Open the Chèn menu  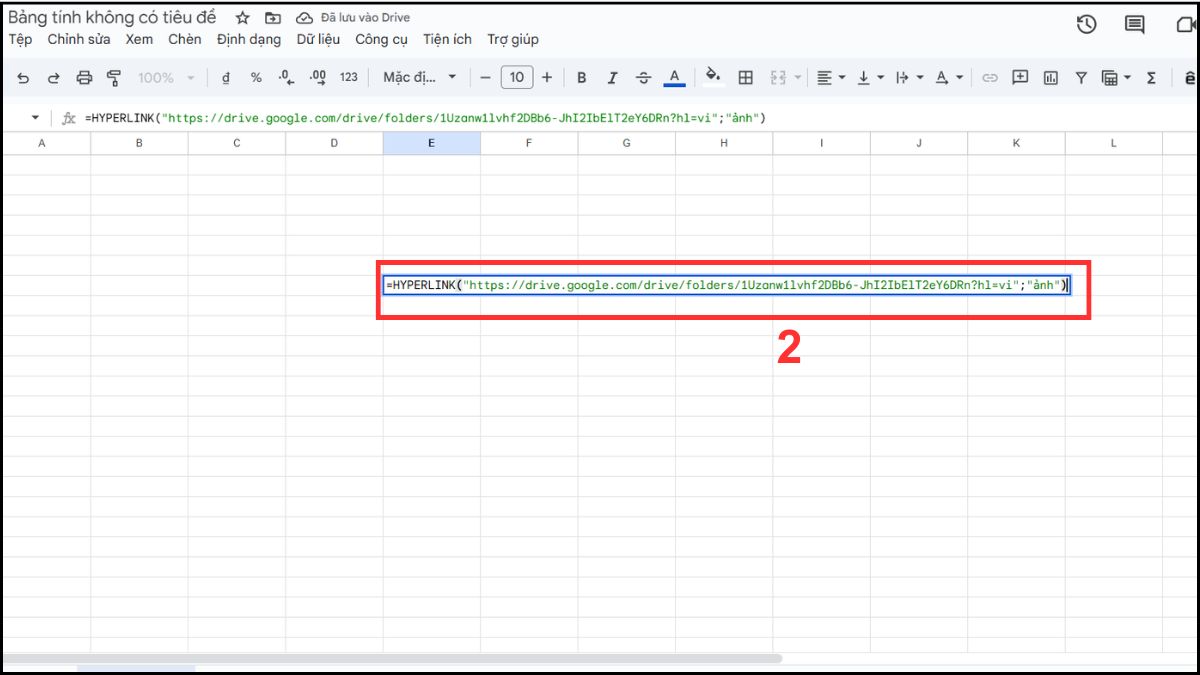185,39
